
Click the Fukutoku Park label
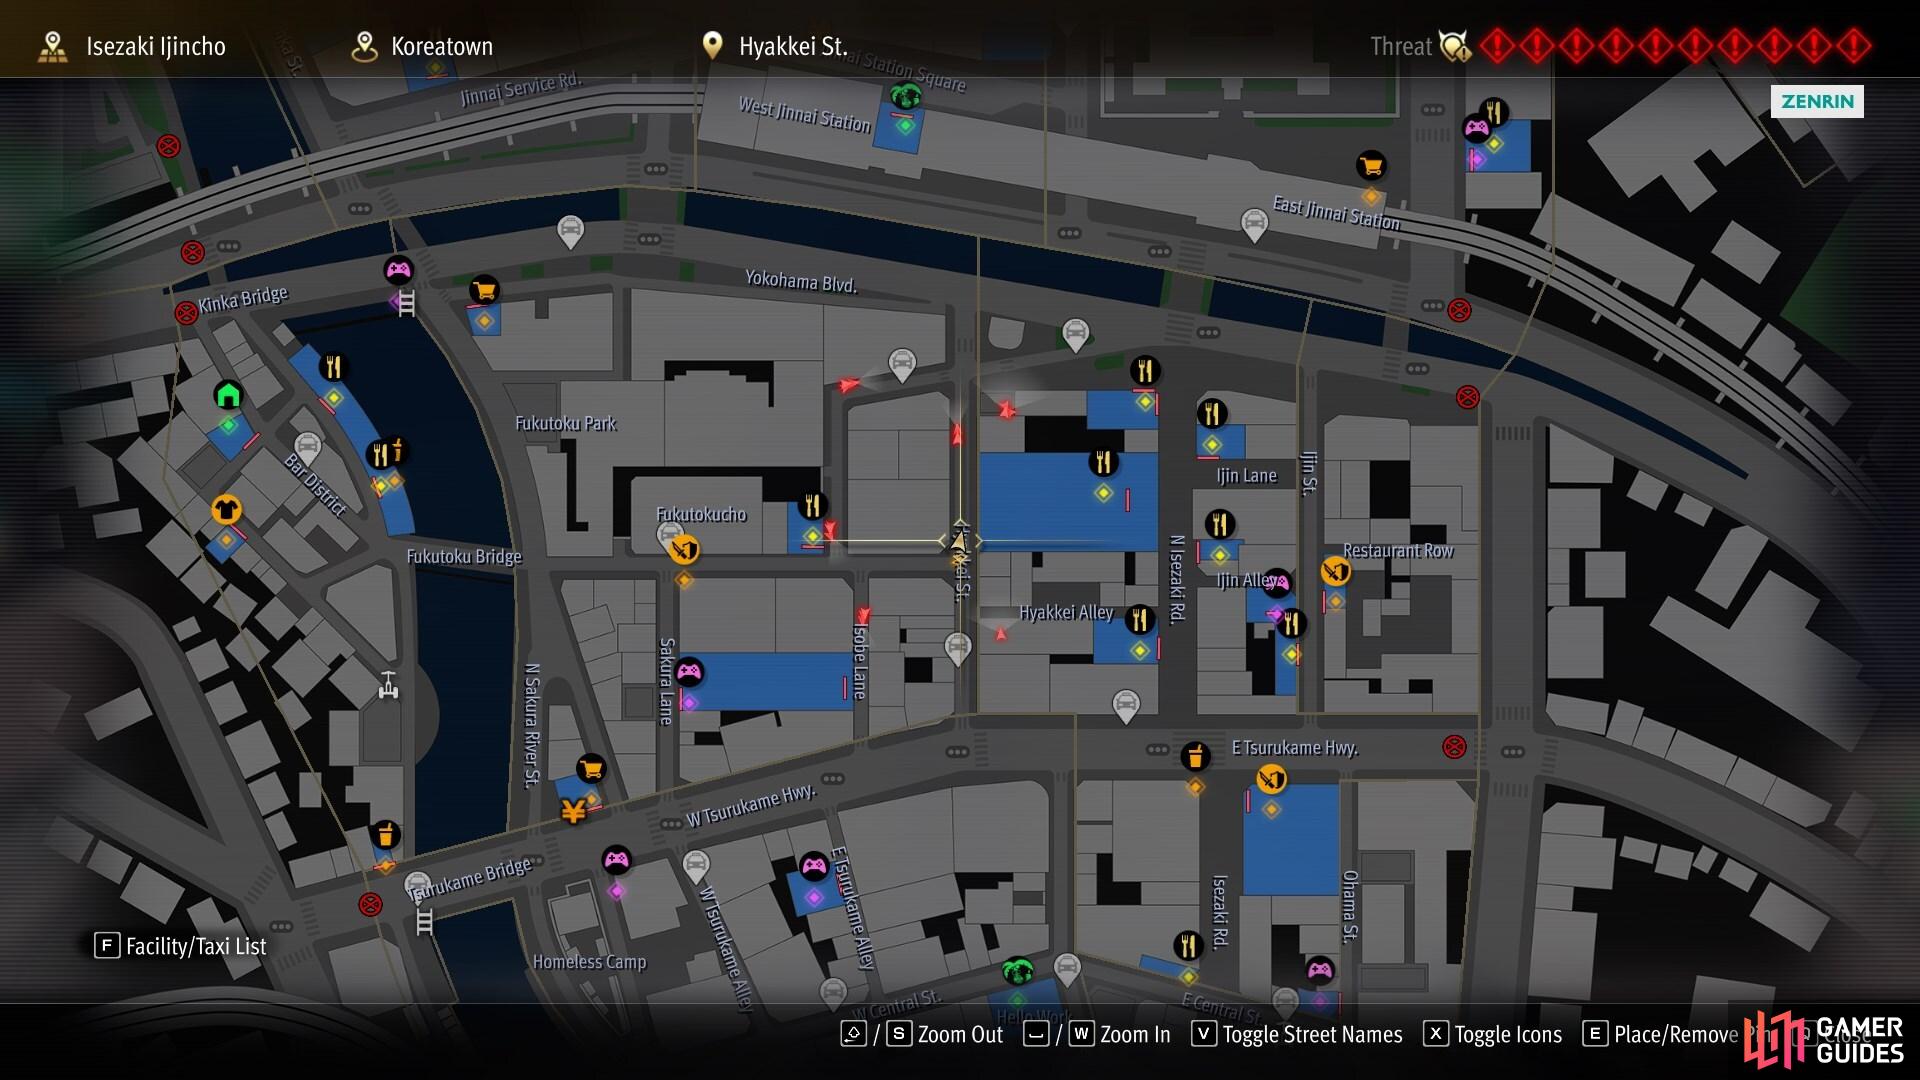(x=566, y=423)
